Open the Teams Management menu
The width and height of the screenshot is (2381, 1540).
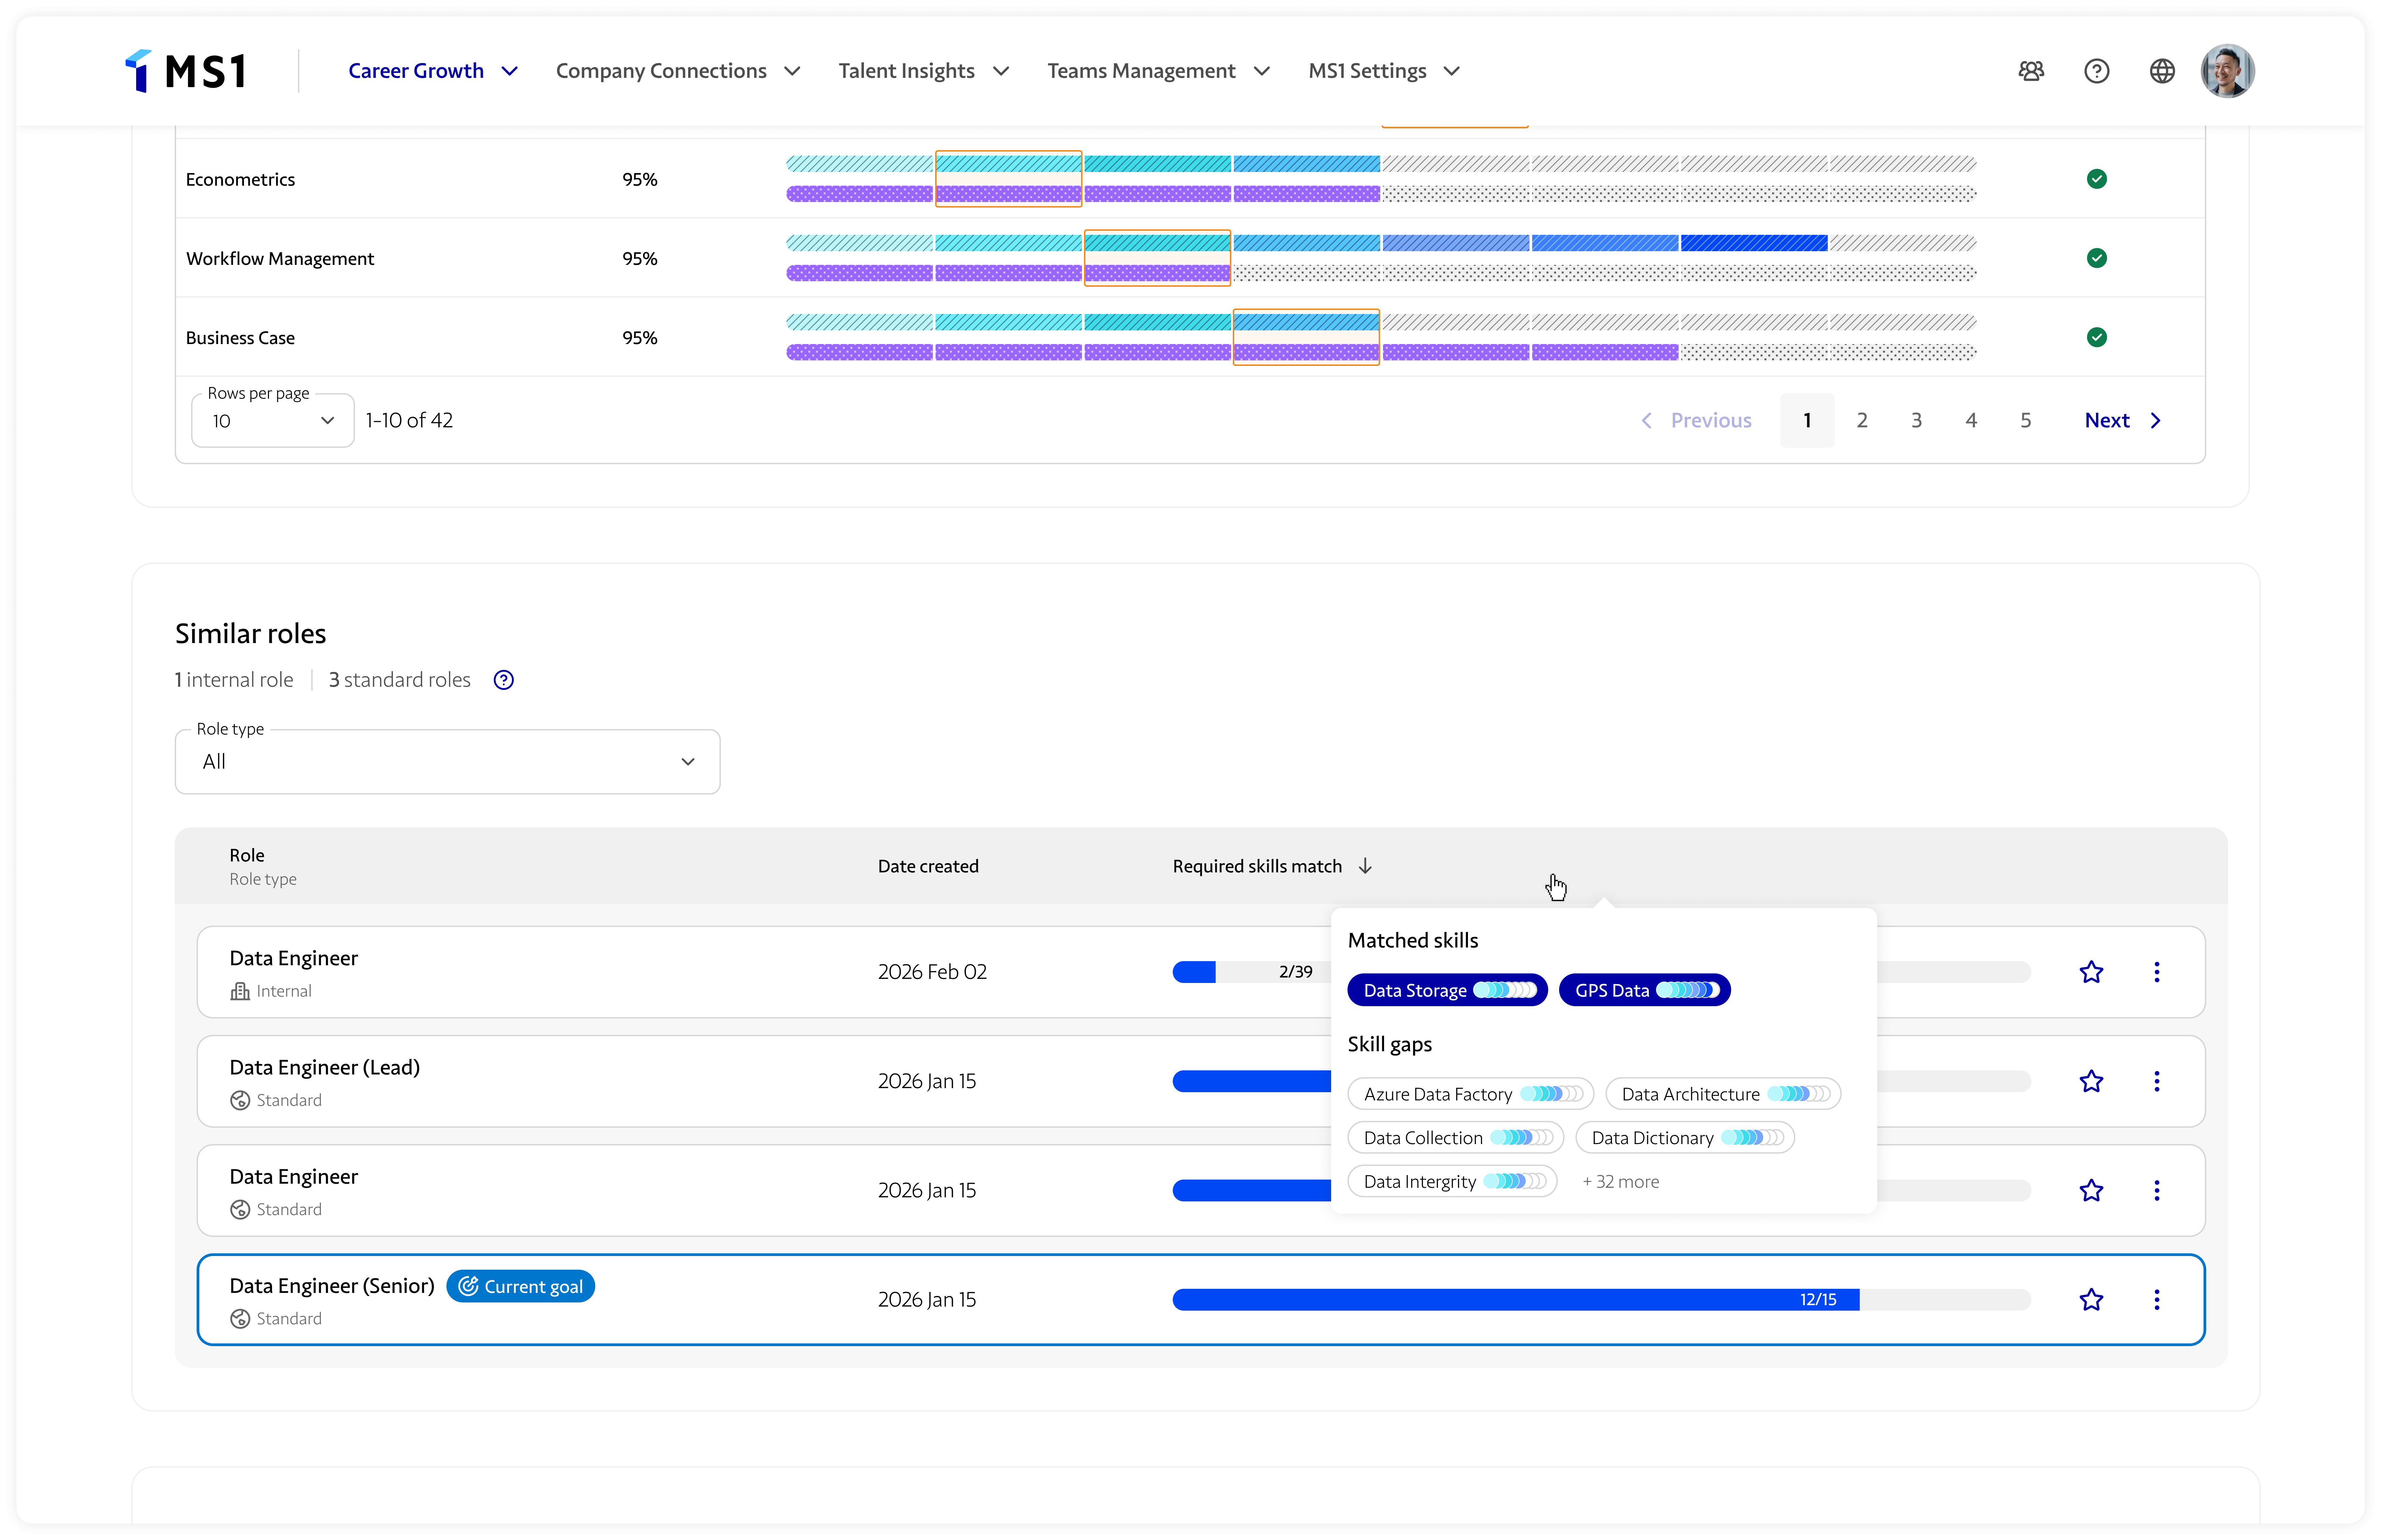pyautogui.click(x=1159, y=71)
